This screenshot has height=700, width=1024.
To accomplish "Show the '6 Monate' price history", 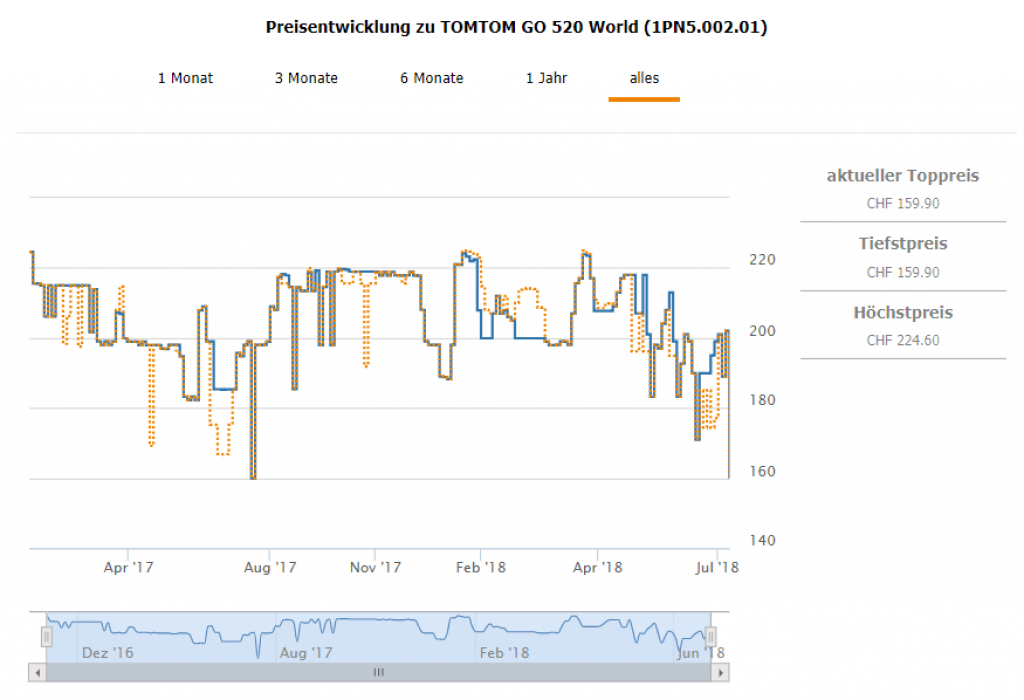I will [431, 78].
